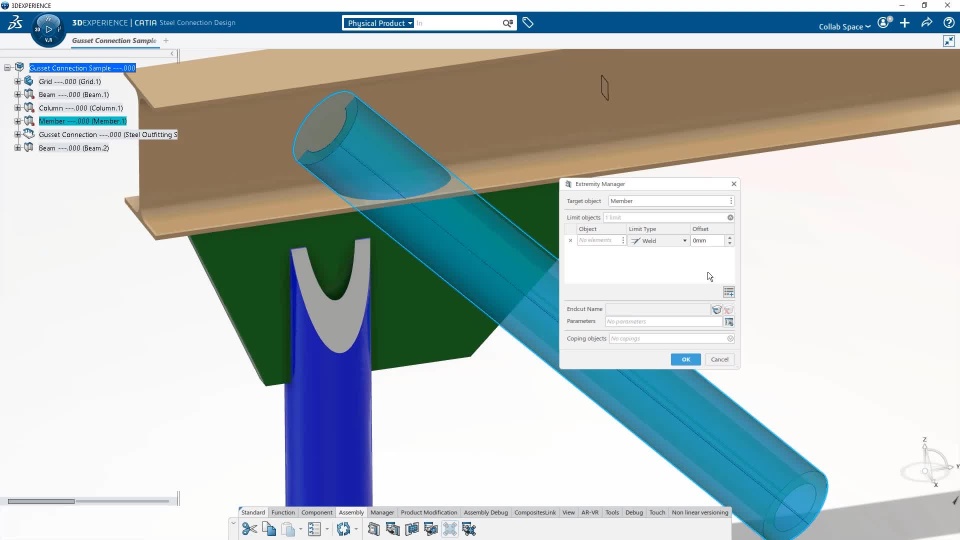Expand the Beam.2 tree node
Image resolution: width=960 pixels, height=540 pixels.
[x=17, y=148]
